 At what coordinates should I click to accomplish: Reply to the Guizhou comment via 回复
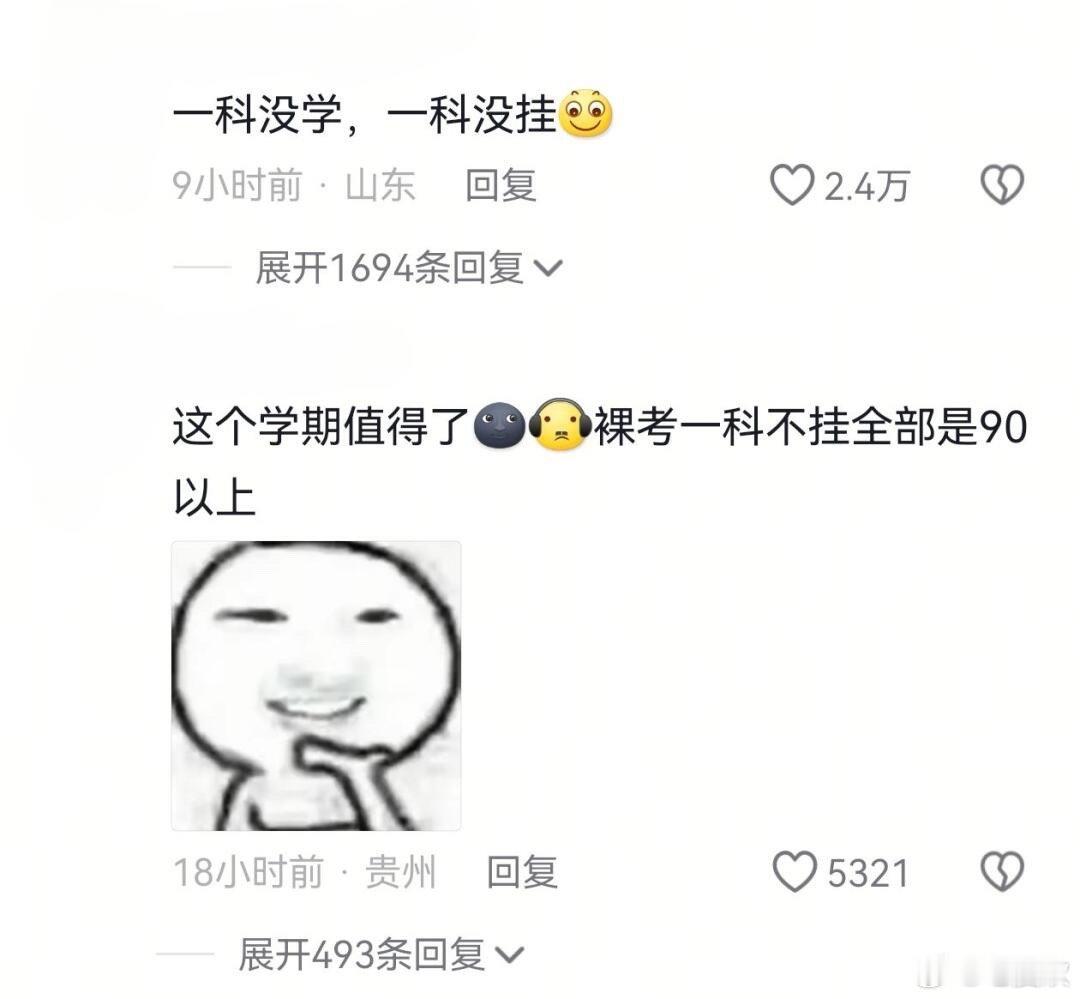coord(522,872)
